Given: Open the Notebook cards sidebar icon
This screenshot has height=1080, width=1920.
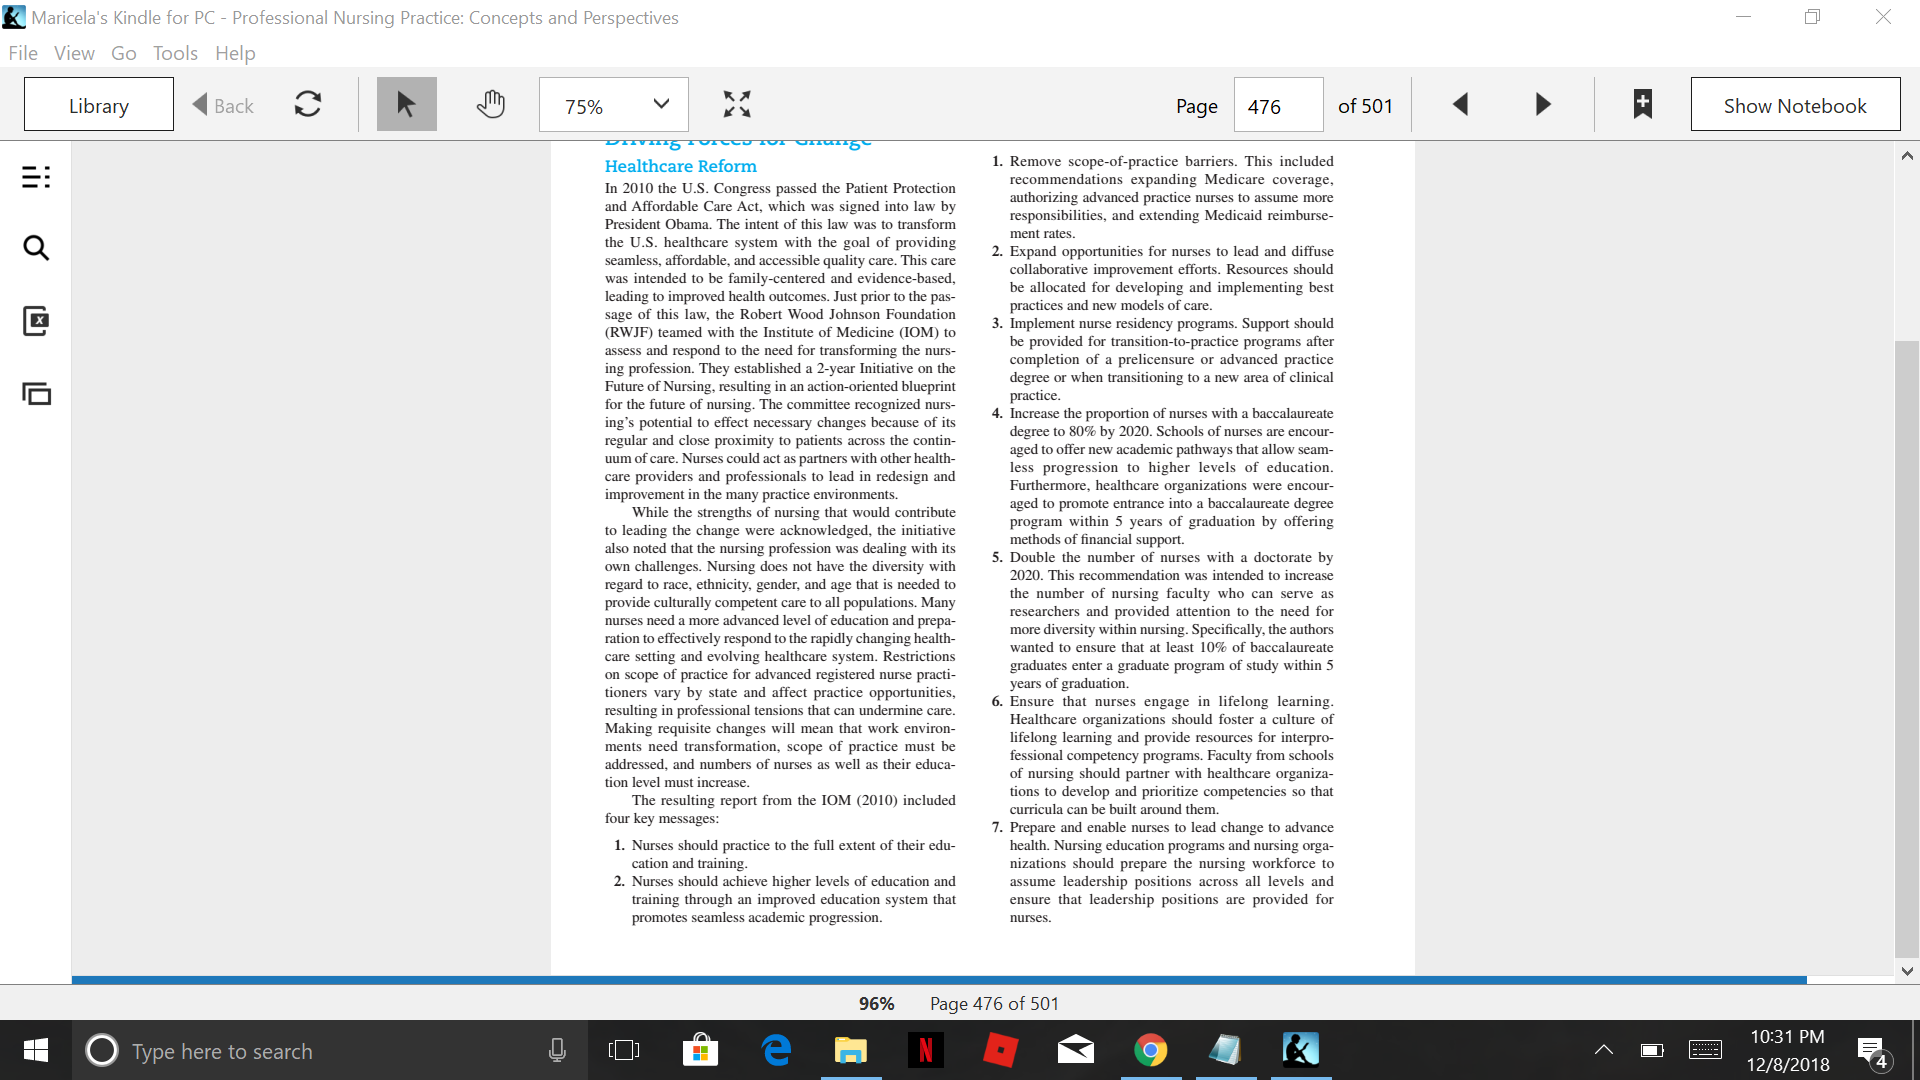Looking at the screenshot, I should tap(36, 394).
